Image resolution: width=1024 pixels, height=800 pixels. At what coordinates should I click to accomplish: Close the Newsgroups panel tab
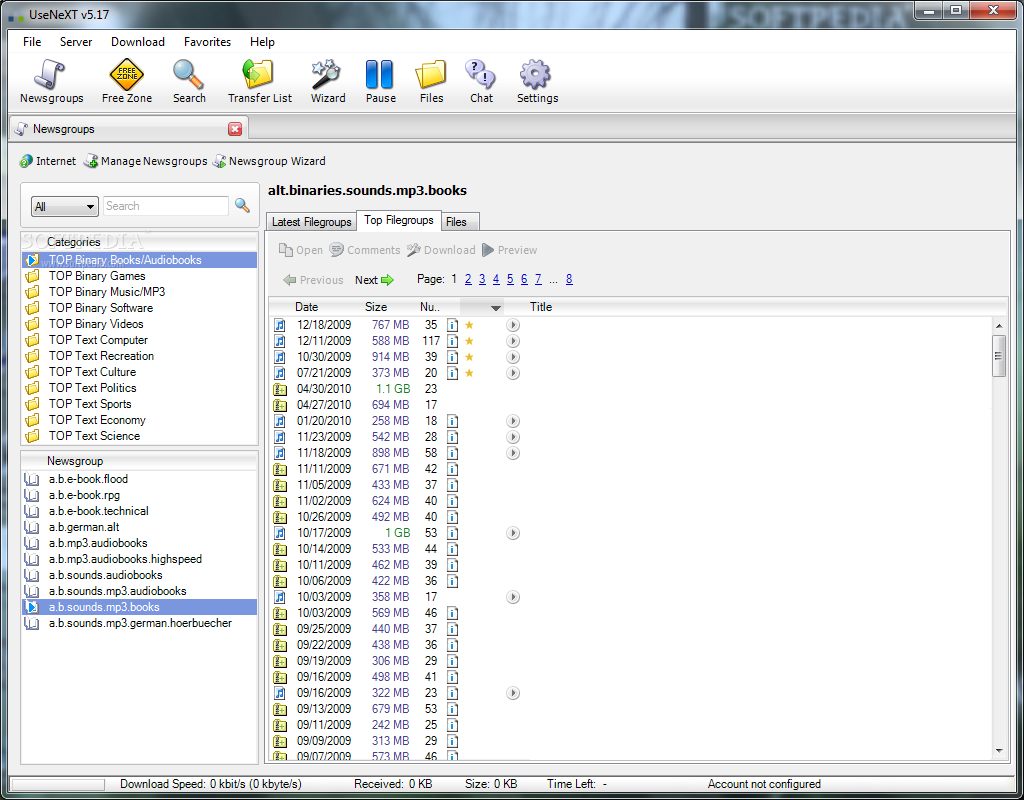[x=235, y=129]
